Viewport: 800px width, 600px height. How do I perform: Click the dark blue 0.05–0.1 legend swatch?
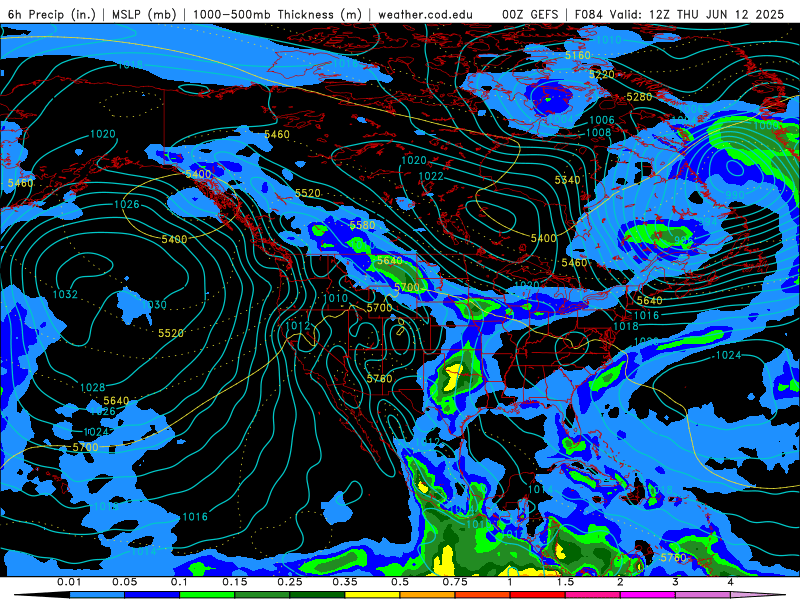[x=152, y=595]
